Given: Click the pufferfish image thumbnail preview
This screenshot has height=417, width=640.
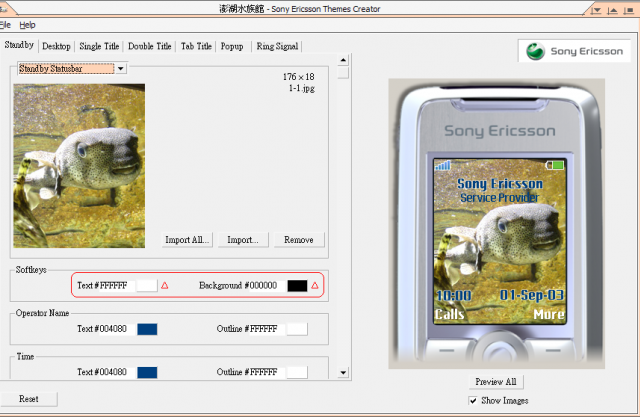Looking at the screenshot, I should click(79, 166).
